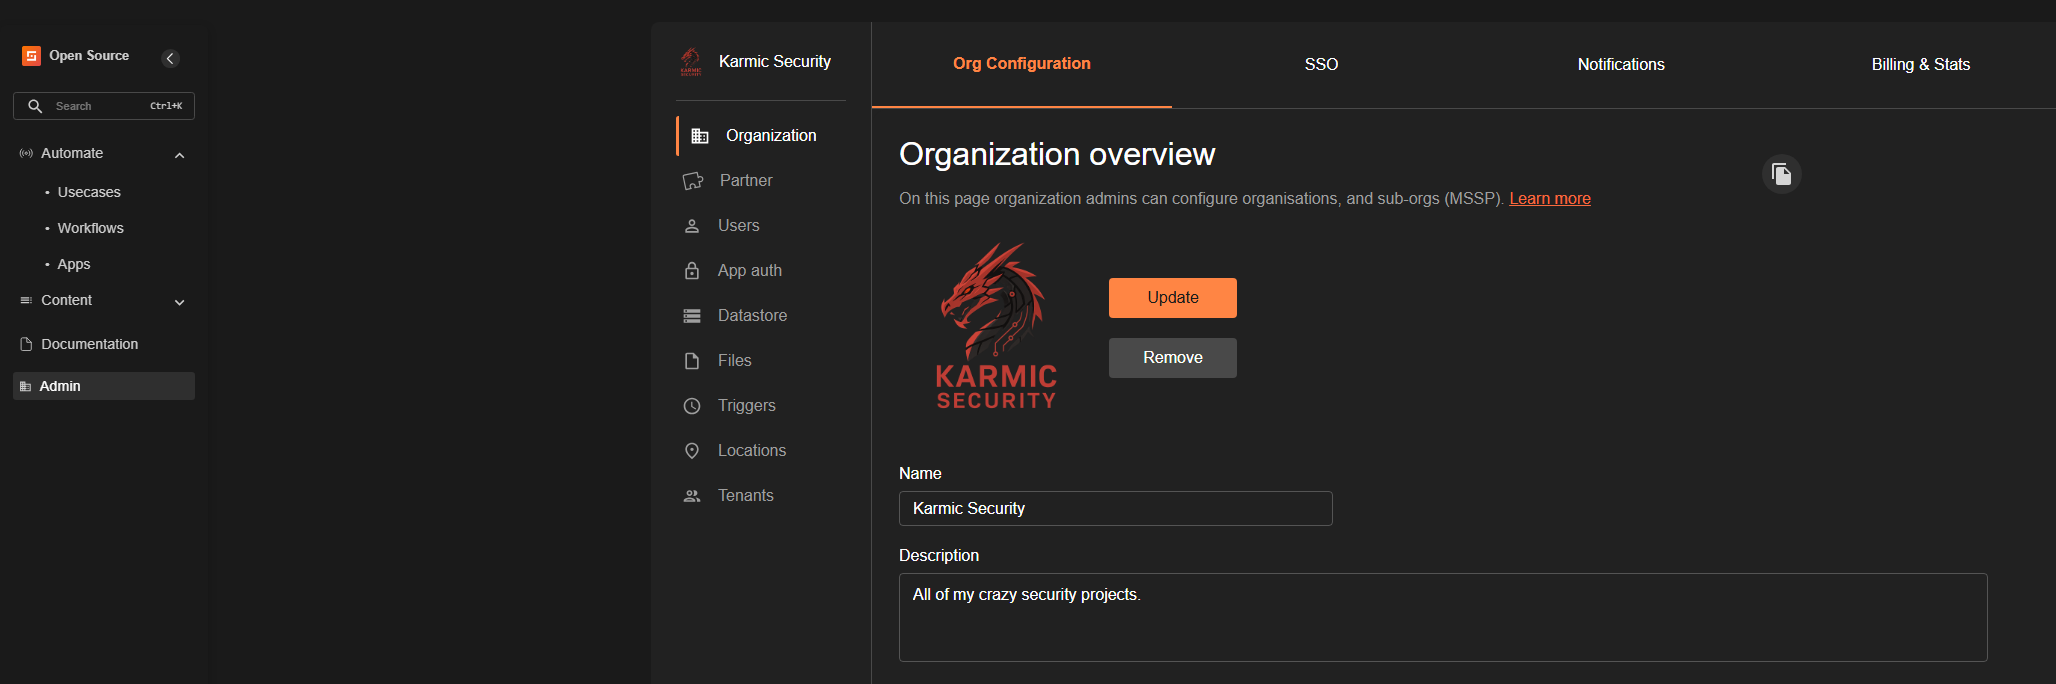Click the search magnifier icon
Viewport: 2056px width, 684px height.
click(35, 106)
